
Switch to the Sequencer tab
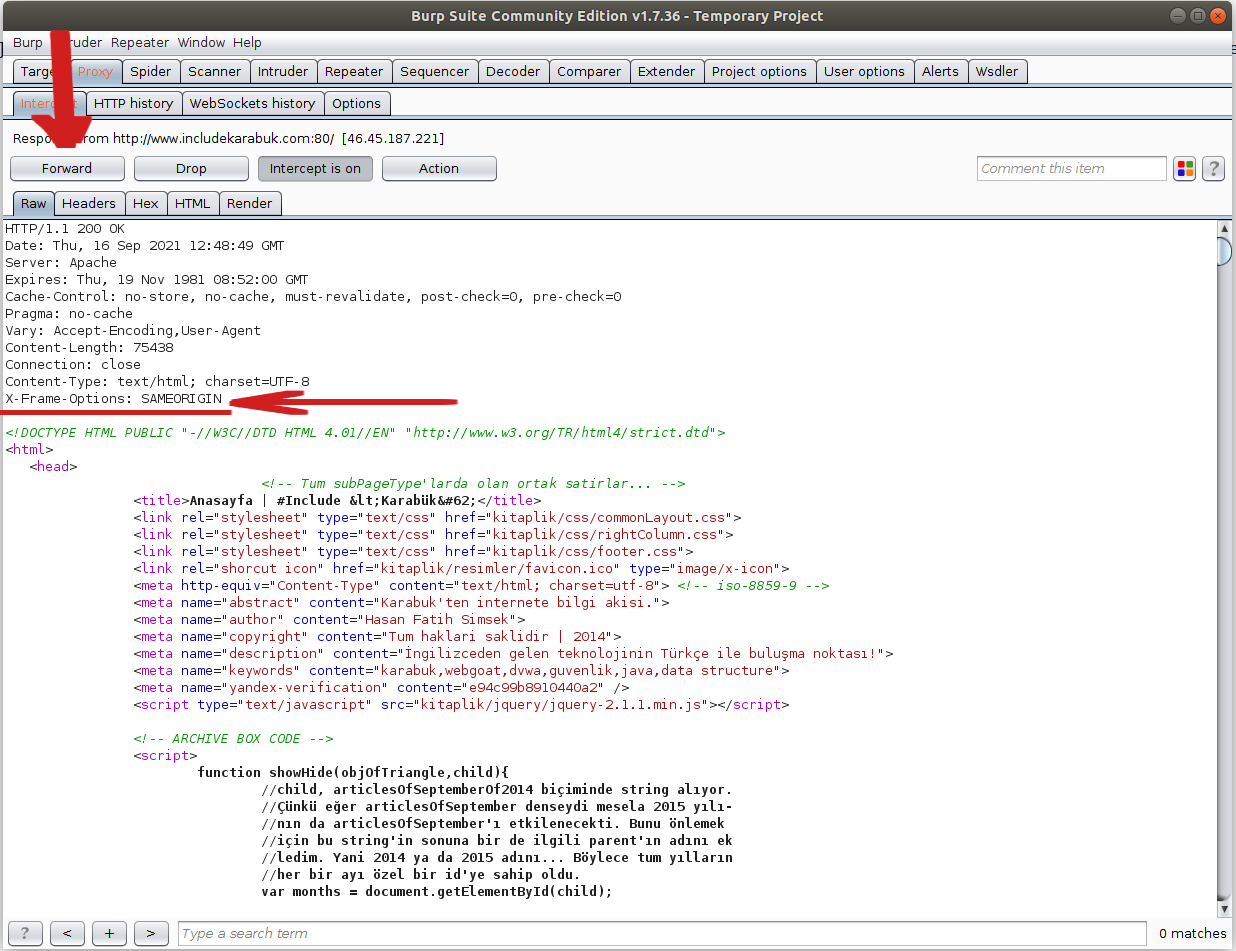pyautogui.click(x=434, y=72)
